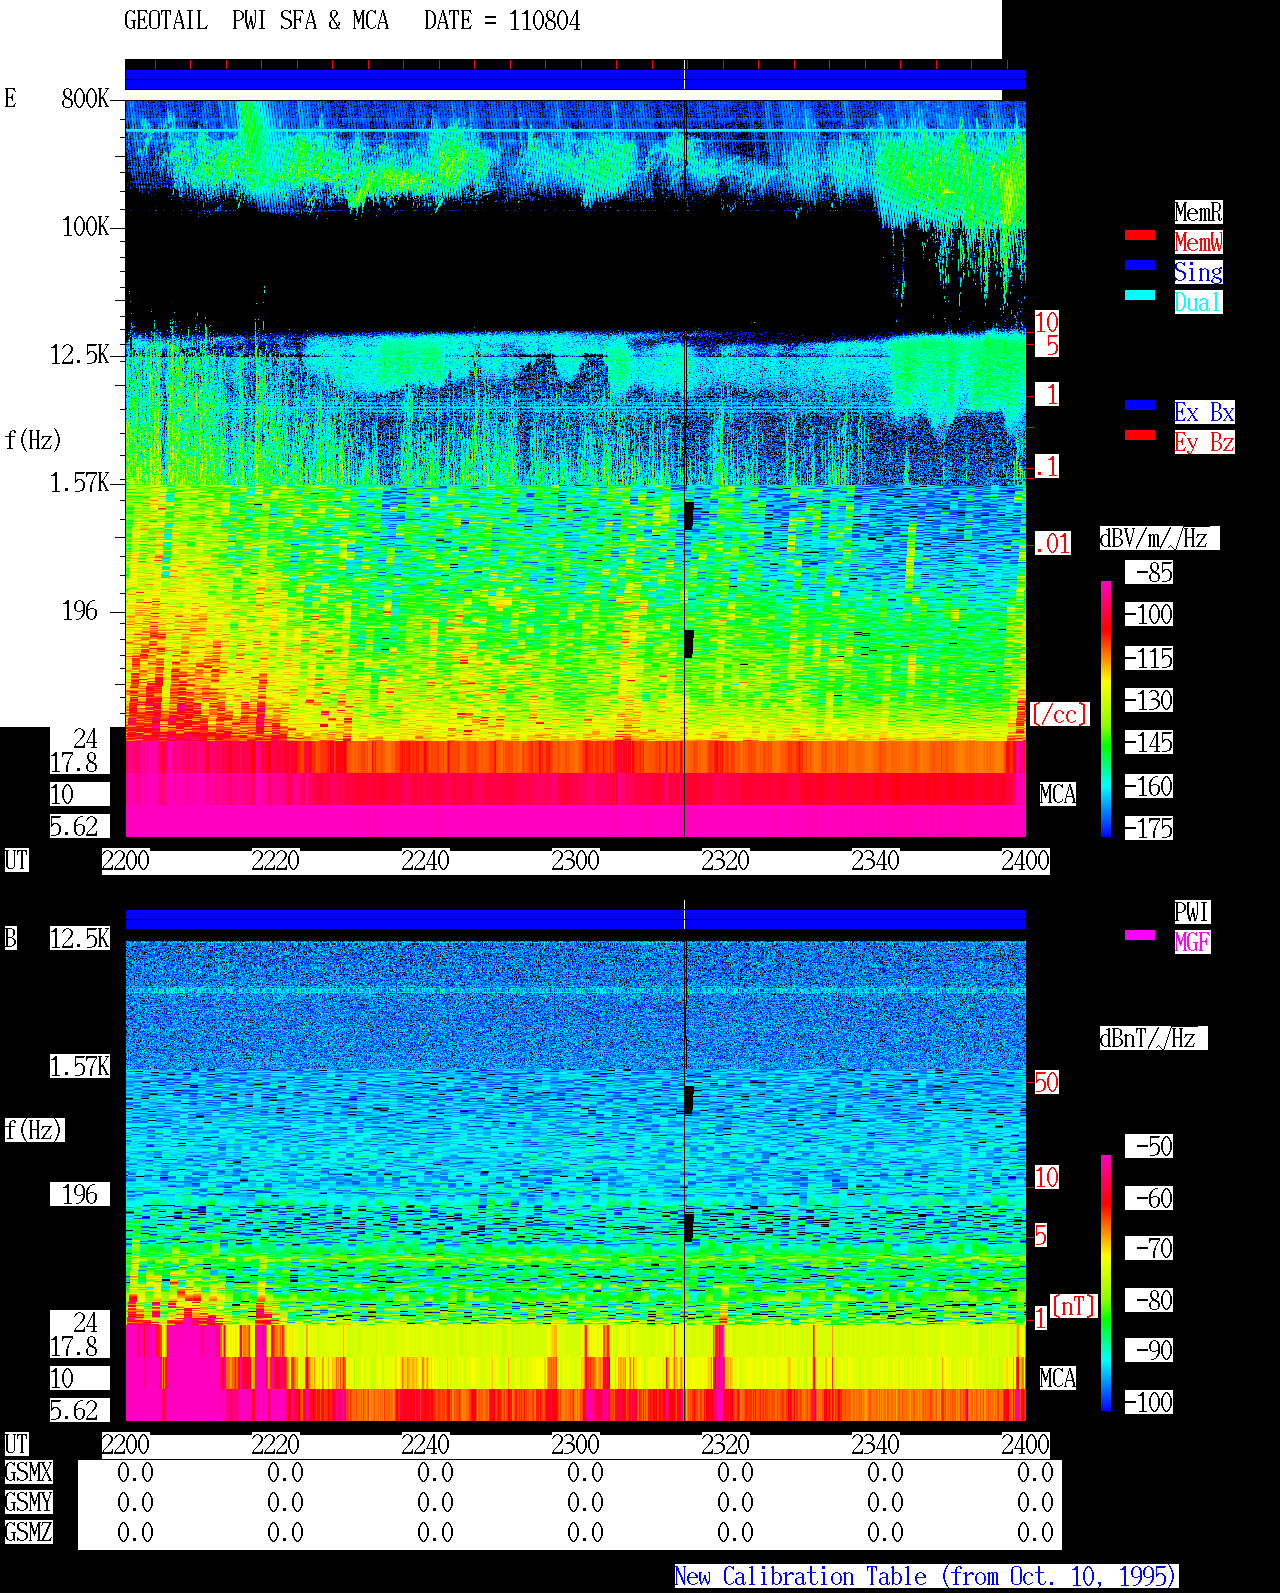
Task: Click the red .01 density scale label
Action: tap(1052, 544)
